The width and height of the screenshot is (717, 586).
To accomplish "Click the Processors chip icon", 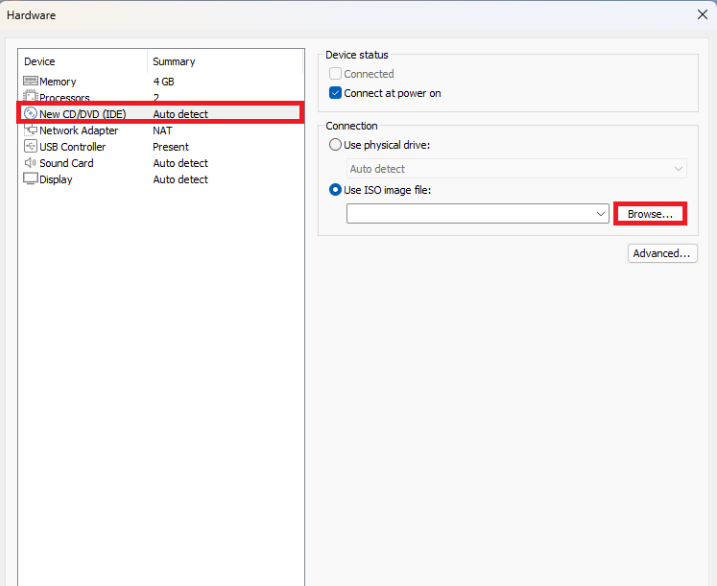I will pyautogui.click(x=30, y=97).
